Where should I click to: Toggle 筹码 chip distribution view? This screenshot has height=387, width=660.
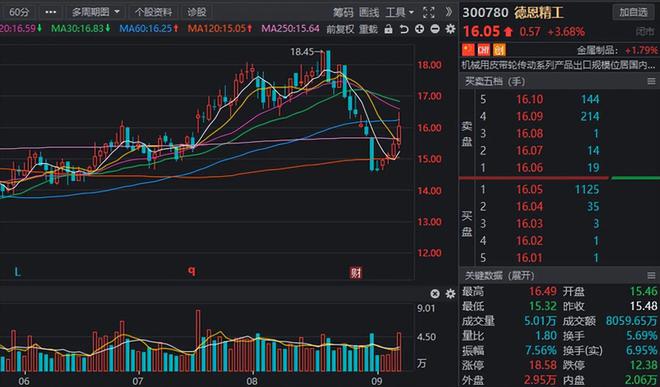coord(343,12)
